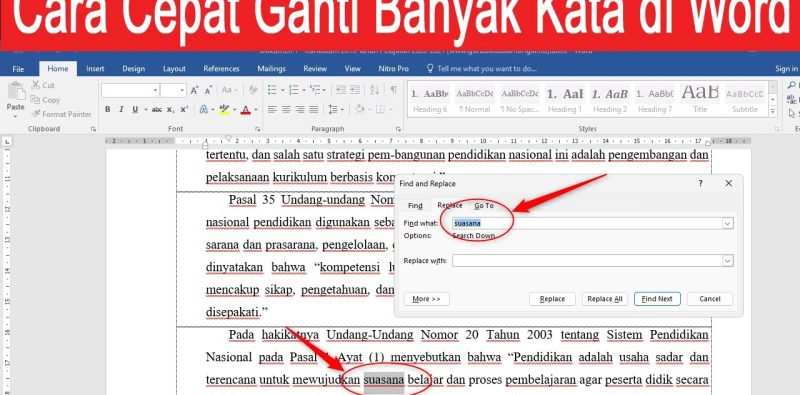This screenshot has height=395, width=800.
Task: Pick the text highlight color button
Action: (223, 109)
